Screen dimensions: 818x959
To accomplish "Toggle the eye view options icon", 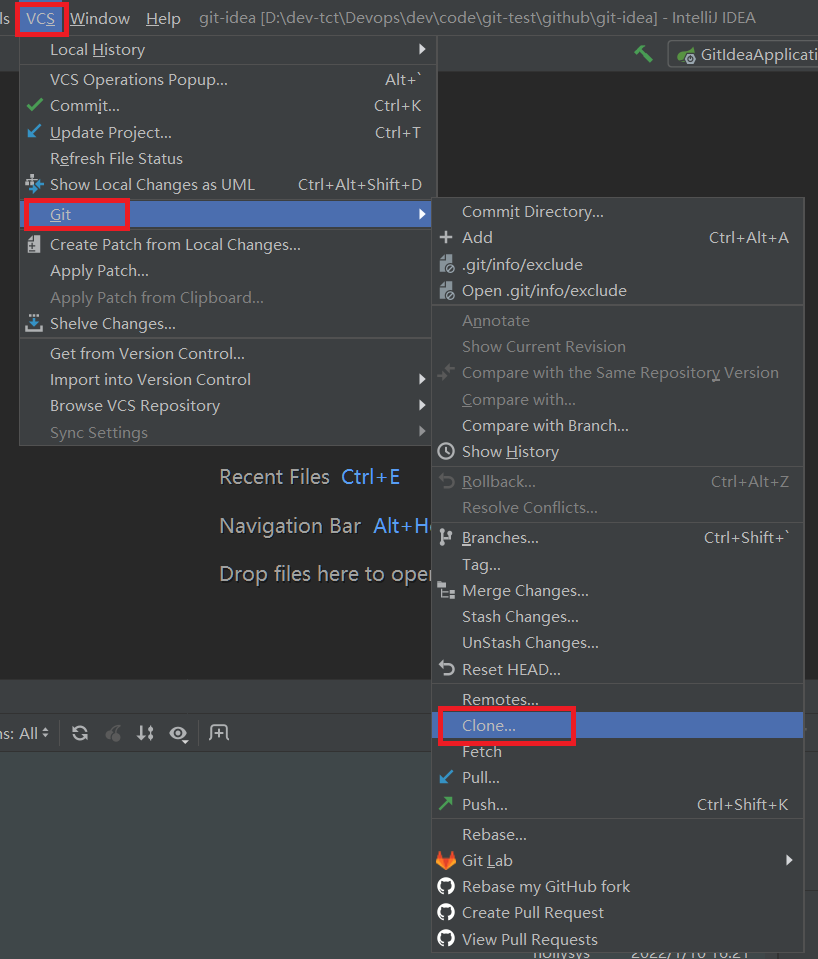I will (x=178, y=733).
